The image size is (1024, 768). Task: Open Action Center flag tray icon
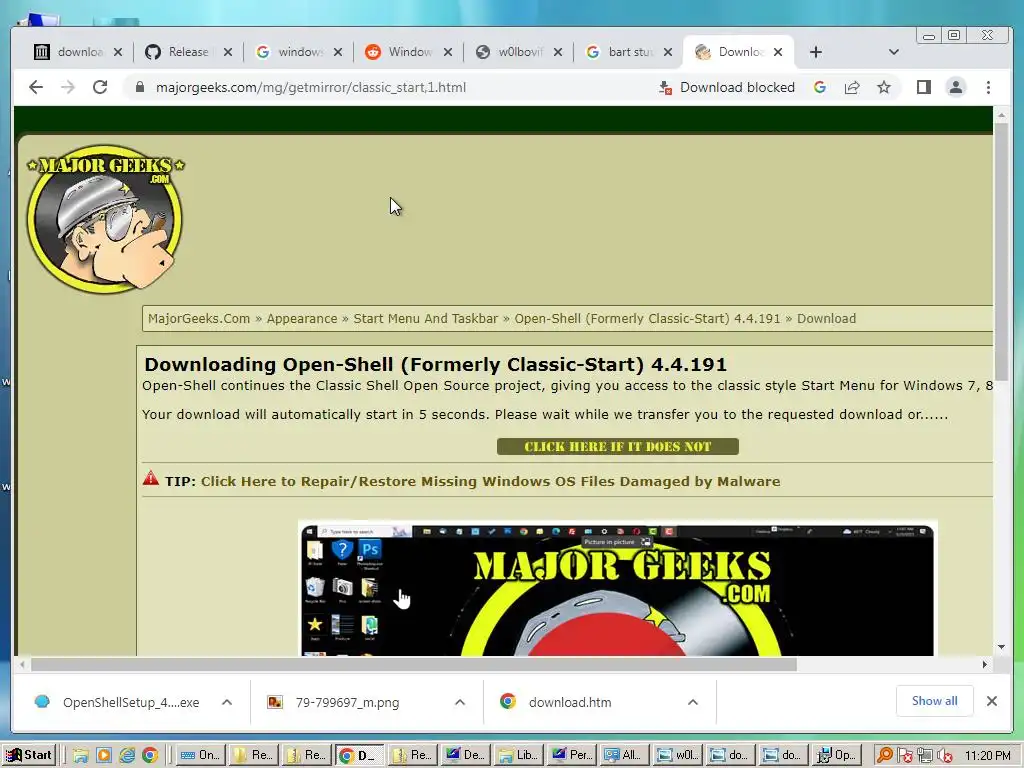coord(904,756)
